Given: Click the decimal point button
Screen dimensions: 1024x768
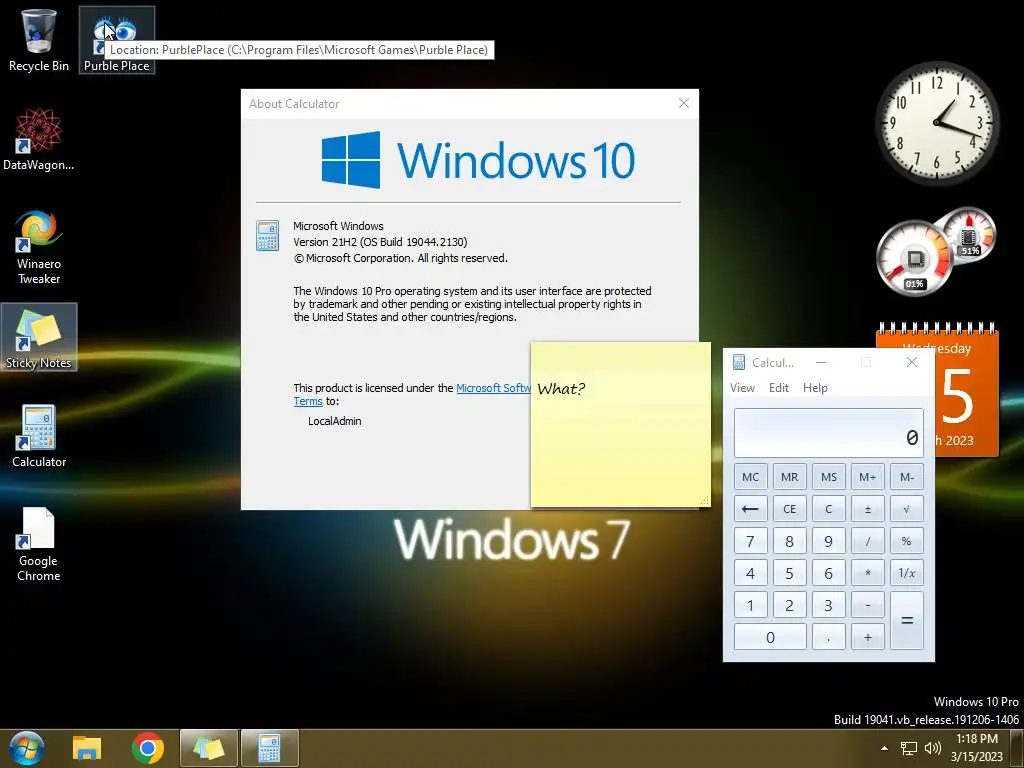Looking at the screenshot, I should [x=829, y=637].
